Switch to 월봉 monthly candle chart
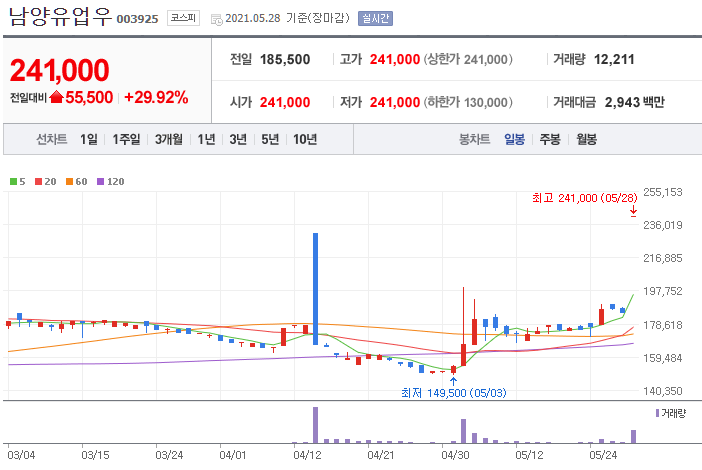 tap(586, 139)
